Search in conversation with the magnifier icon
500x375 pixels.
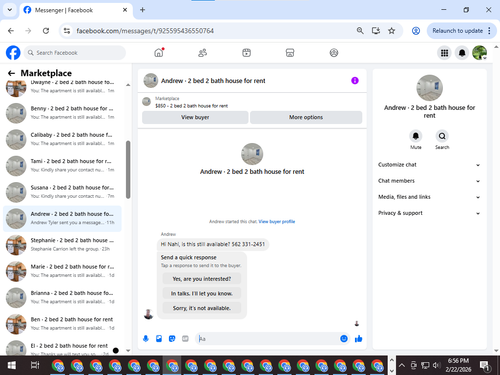tap(442, 136)
